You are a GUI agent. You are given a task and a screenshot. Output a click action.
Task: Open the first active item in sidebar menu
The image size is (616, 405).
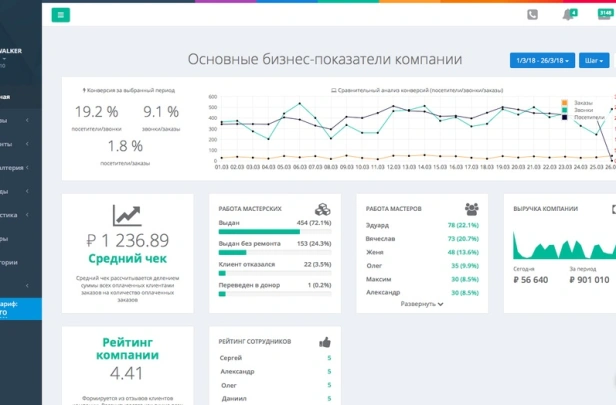tap(15, 97)
